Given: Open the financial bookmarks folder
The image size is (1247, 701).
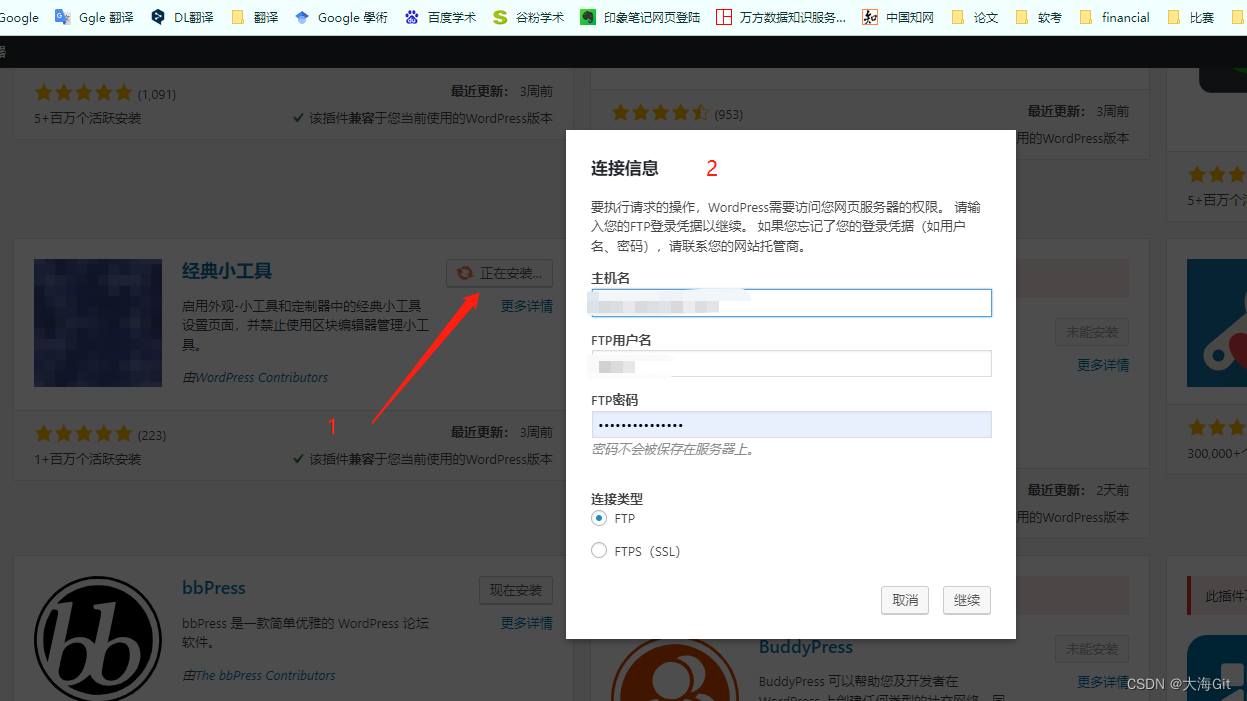Looking at the screenshot, I should pos(1114,17).
